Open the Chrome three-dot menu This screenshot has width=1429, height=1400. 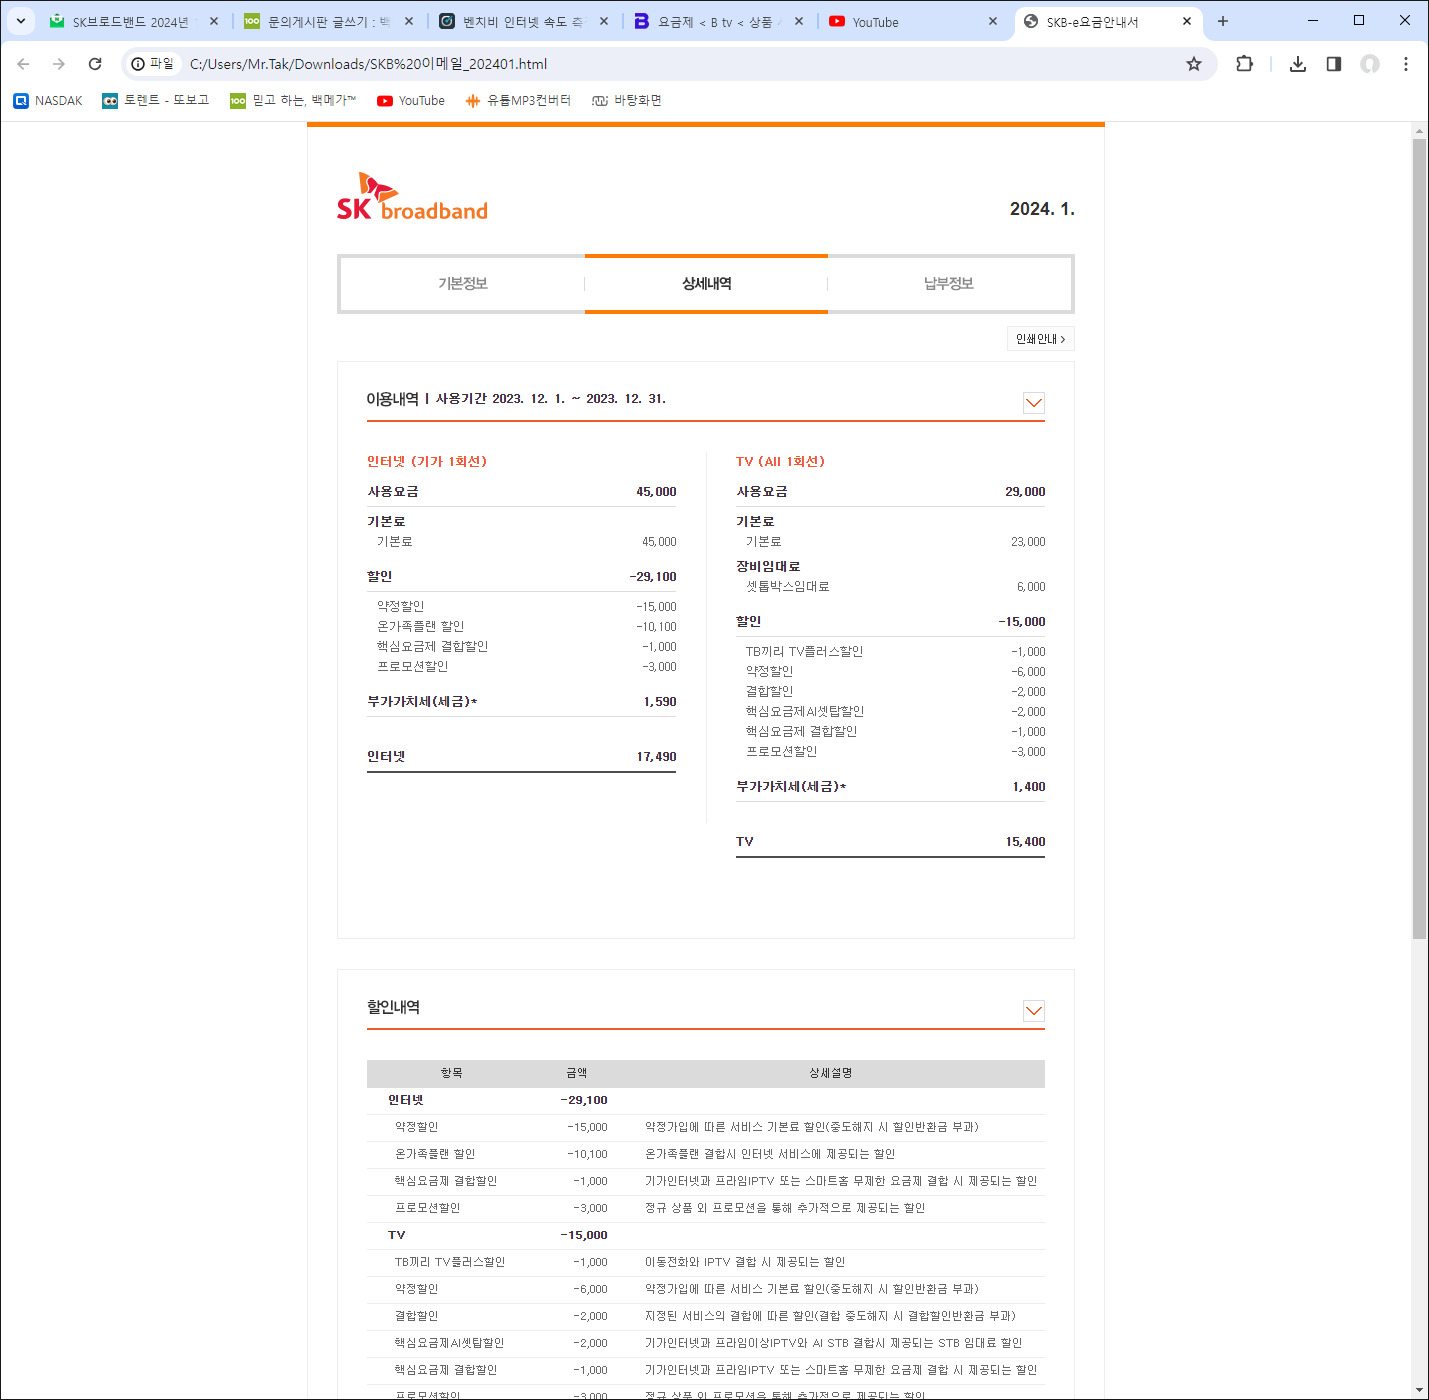tap(1405, 64)
